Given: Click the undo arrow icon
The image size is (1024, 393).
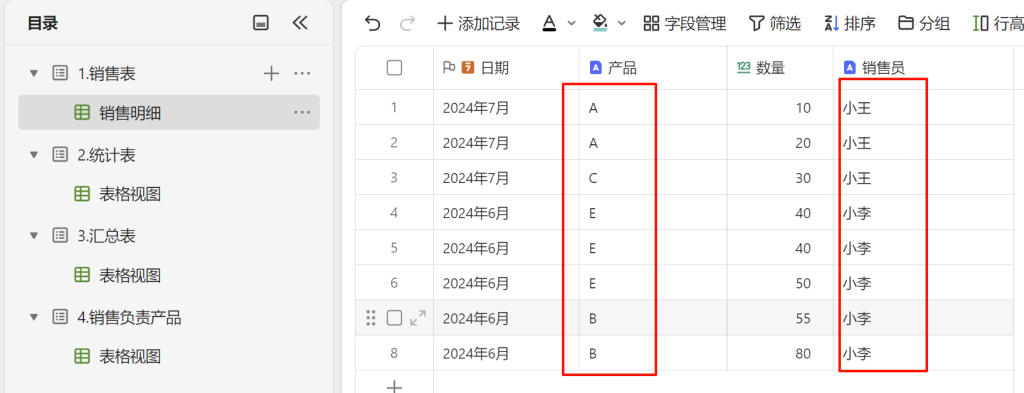Looking at the screenshot, I should tap(372, 24).
